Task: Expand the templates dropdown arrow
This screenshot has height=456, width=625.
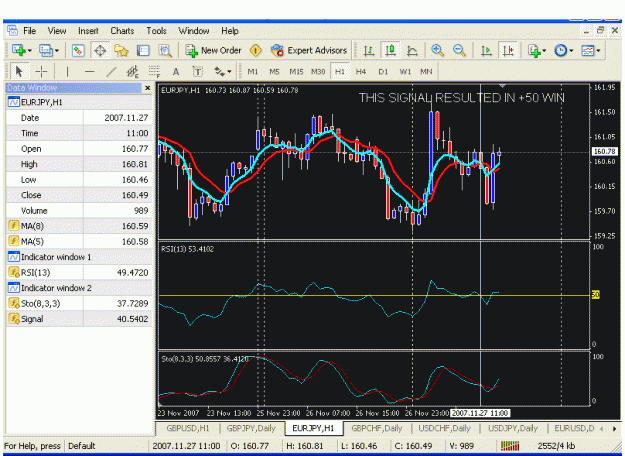Action: [598, 51]
